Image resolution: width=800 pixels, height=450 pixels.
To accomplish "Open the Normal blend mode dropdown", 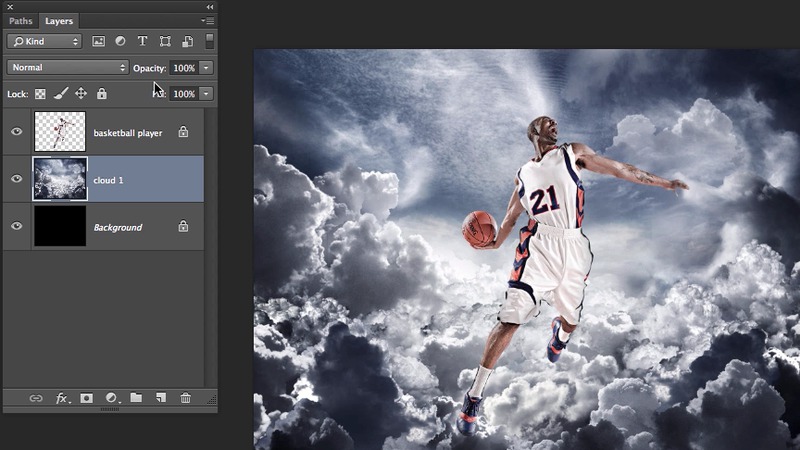I will (x=68, y=67).
